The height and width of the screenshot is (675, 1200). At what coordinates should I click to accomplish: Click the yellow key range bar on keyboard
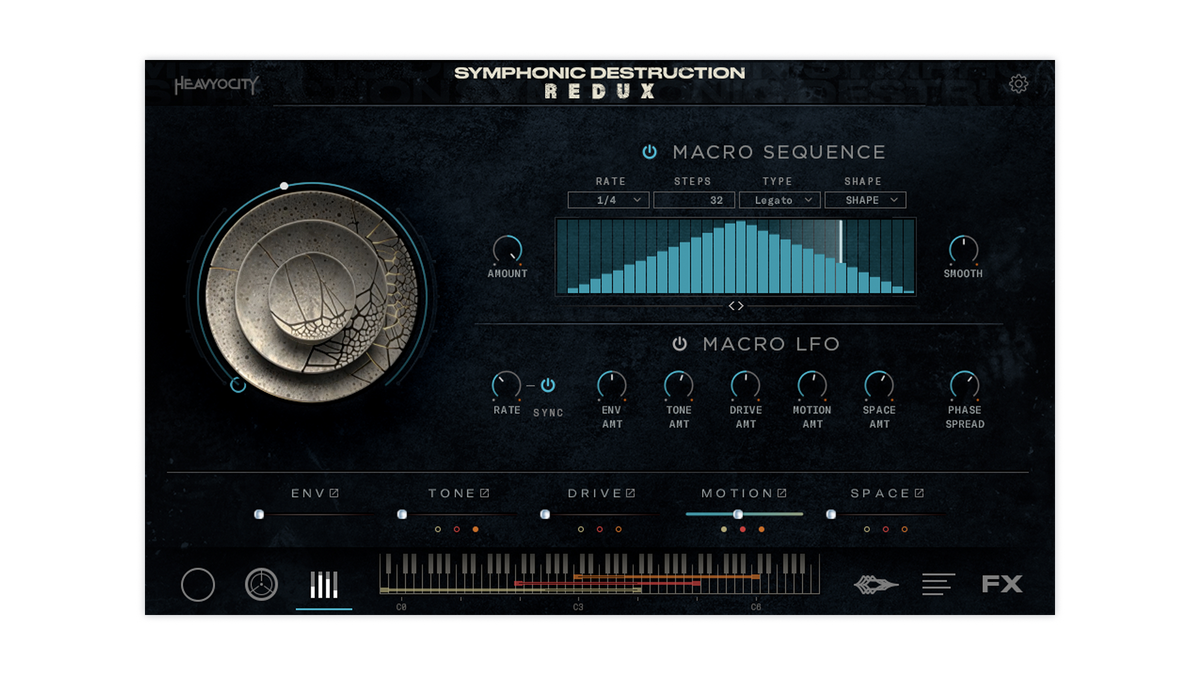(510, 590)
